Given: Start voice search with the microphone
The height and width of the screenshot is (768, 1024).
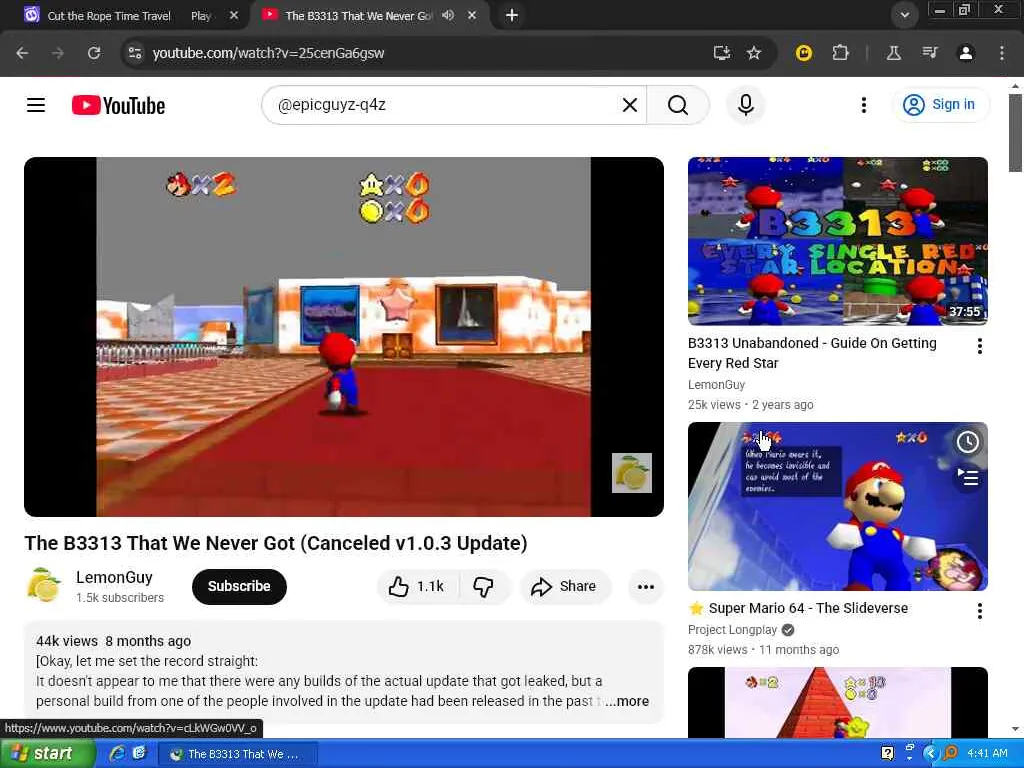Looking at the screenshot, I should 746,105.
